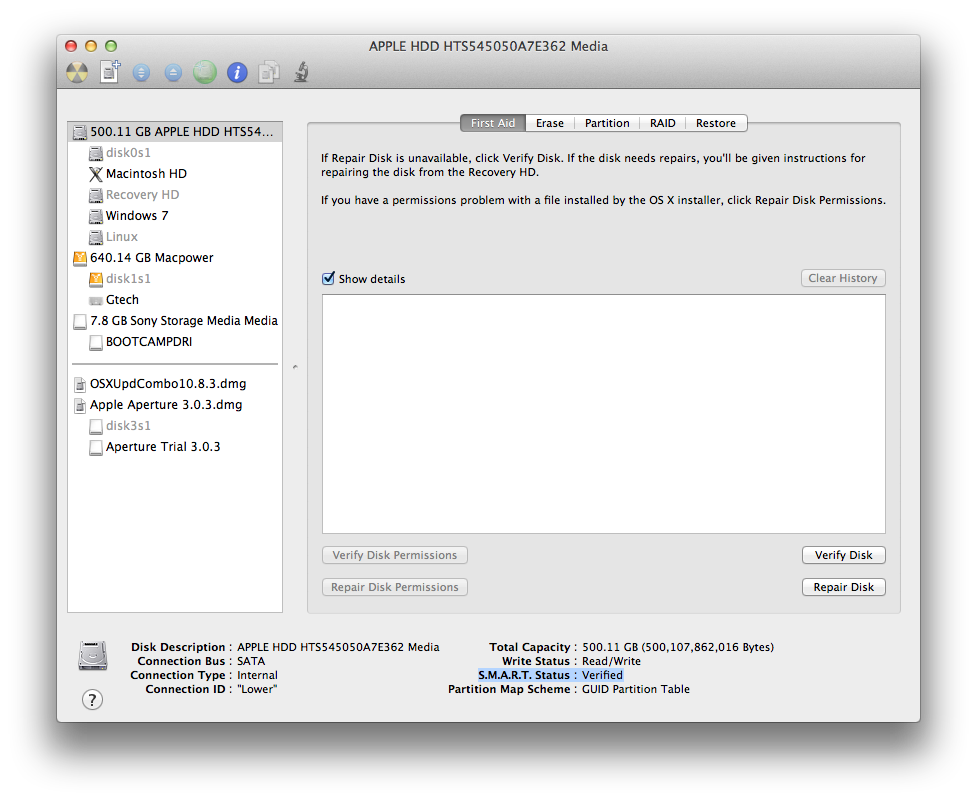This screenshot has width=977, height=801.
Task: Click the Connection Type Internal value
Action: pos(257,675)
